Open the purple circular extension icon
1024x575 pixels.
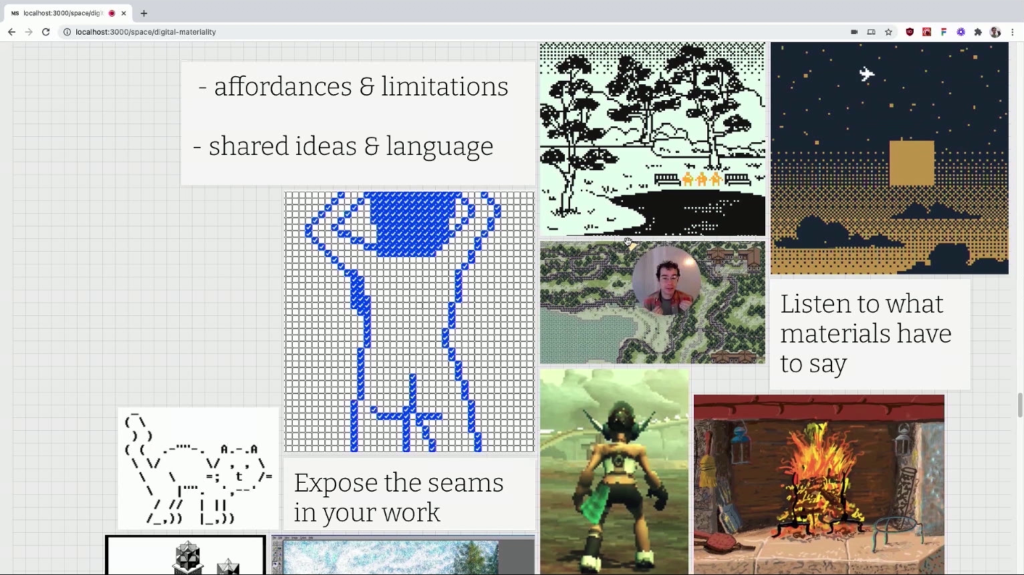[961, 32]
